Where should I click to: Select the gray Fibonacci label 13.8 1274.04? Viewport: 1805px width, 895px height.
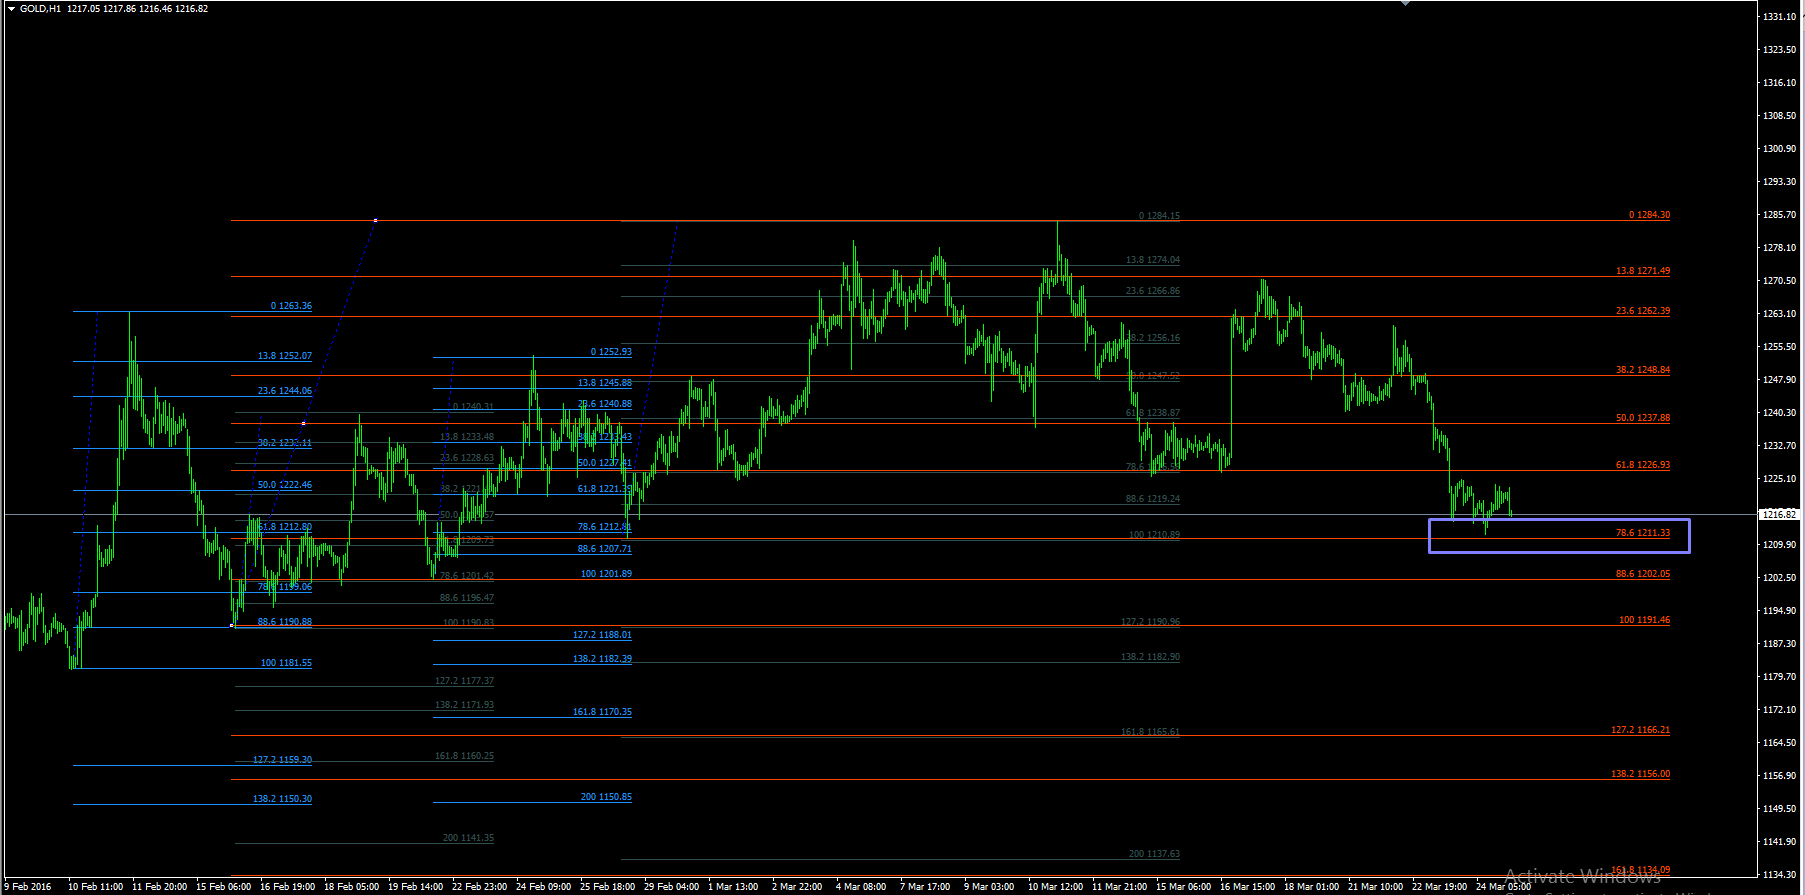click(1153, 260)
